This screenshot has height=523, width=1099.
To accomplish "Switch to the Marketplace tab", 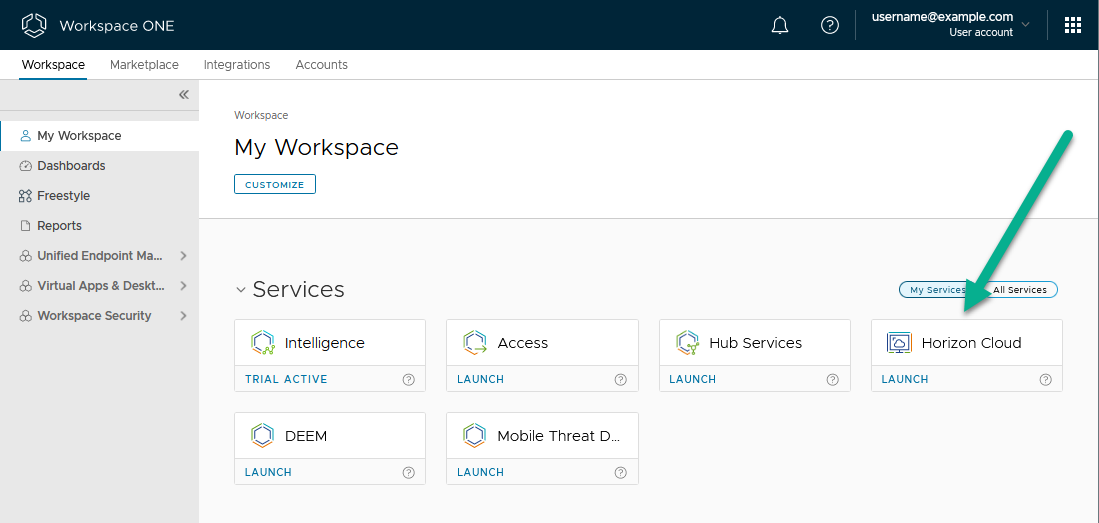I will pyautogui.click(x=144, y=64).
